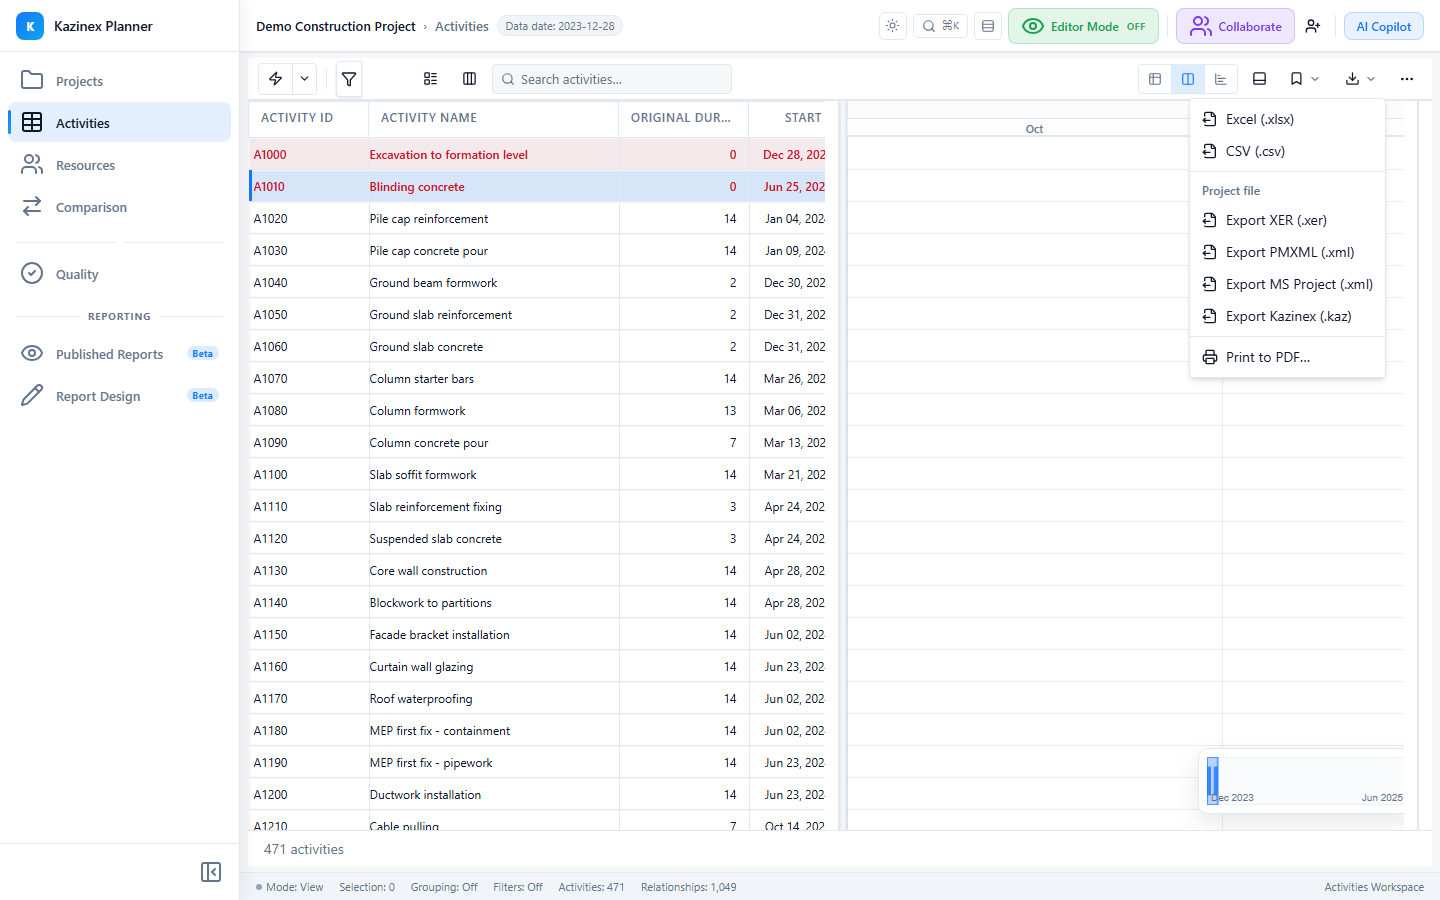The image size is (1440, 900).
Task: Open the filter funnel icon
Action: 349,79
